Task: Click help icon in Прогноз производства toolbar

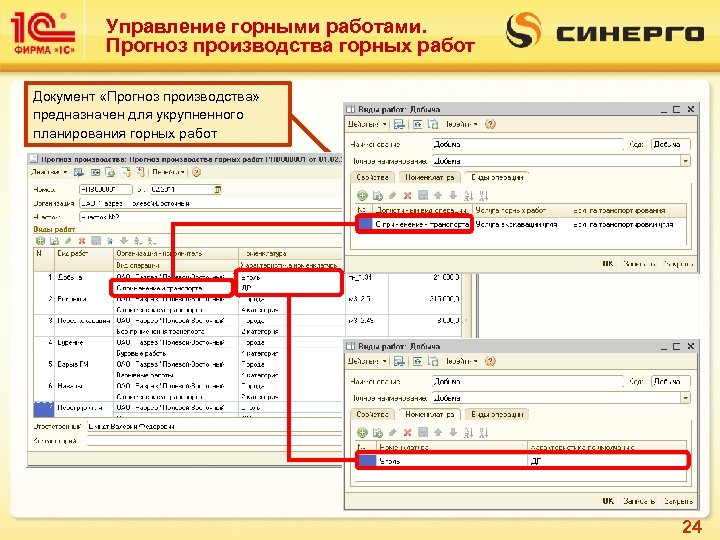Action: pyautogui.click(x=197, y=173)
